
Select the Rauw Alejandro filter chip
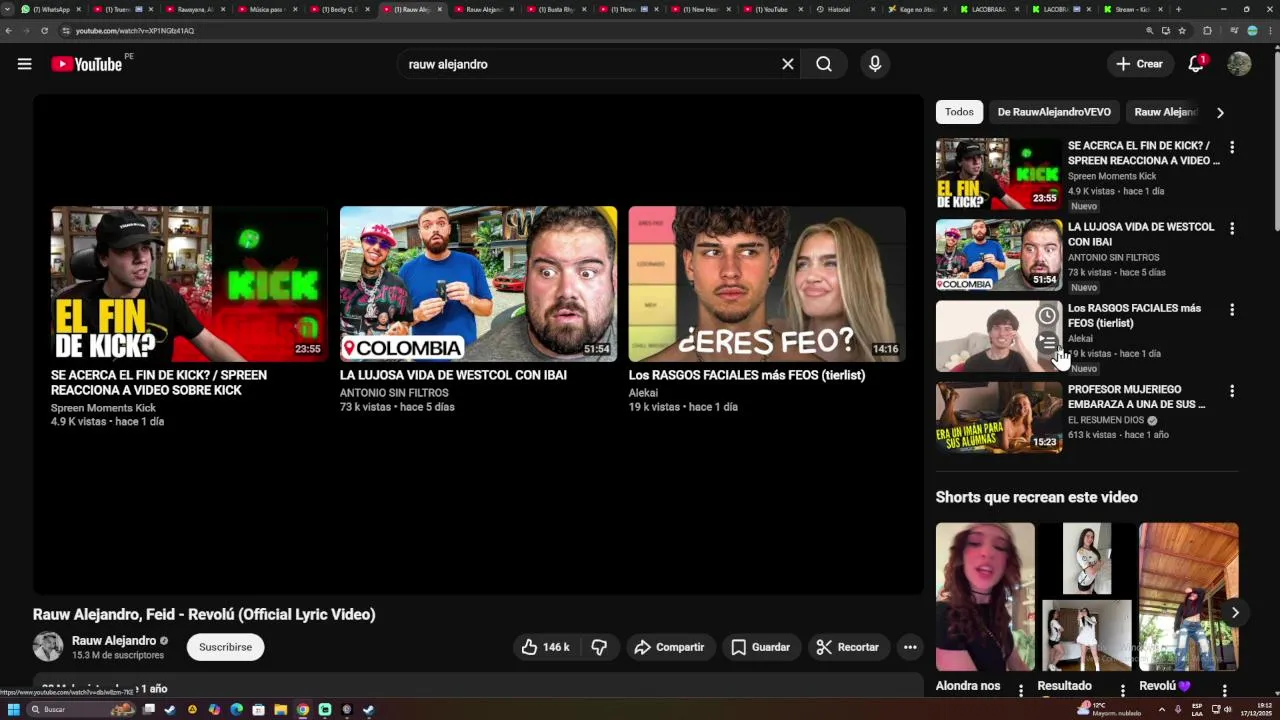point(1165,112)
